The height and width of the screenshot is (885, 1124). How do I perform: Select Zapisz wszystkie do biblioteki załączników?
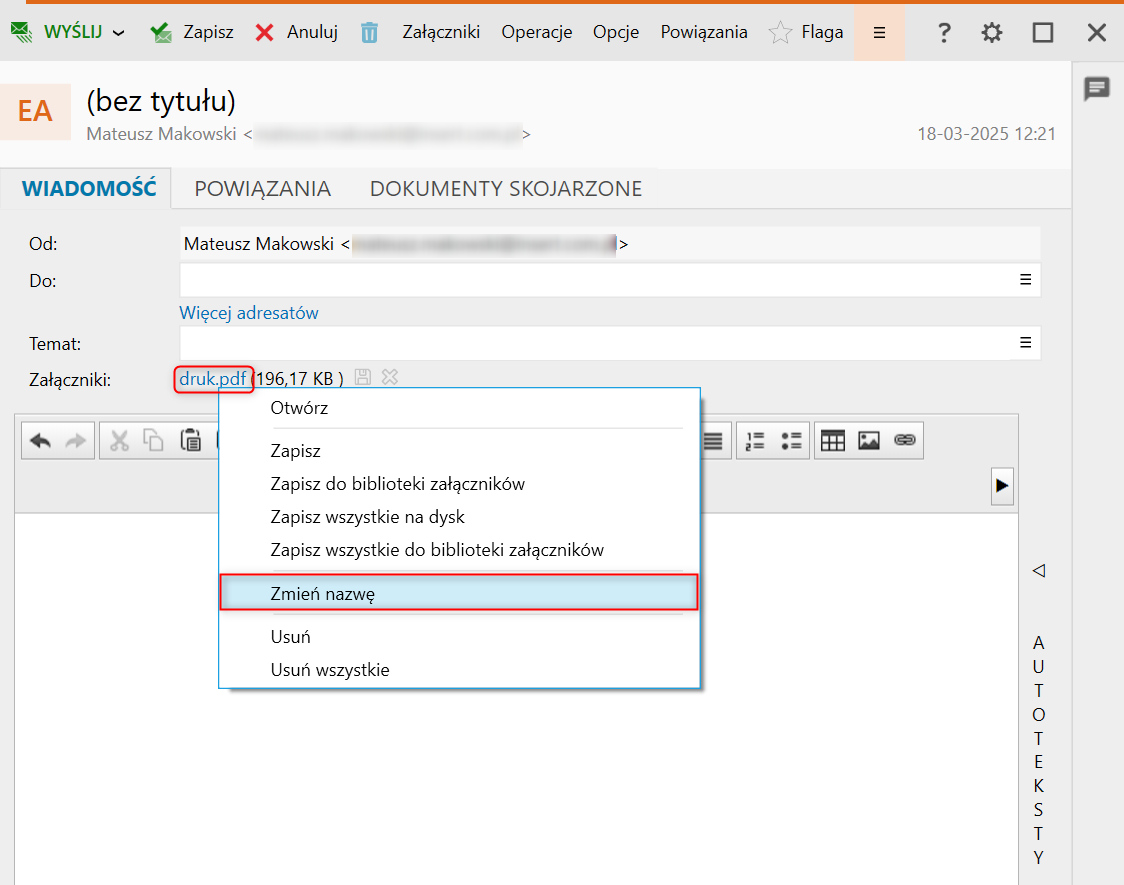tap(459, 550)
